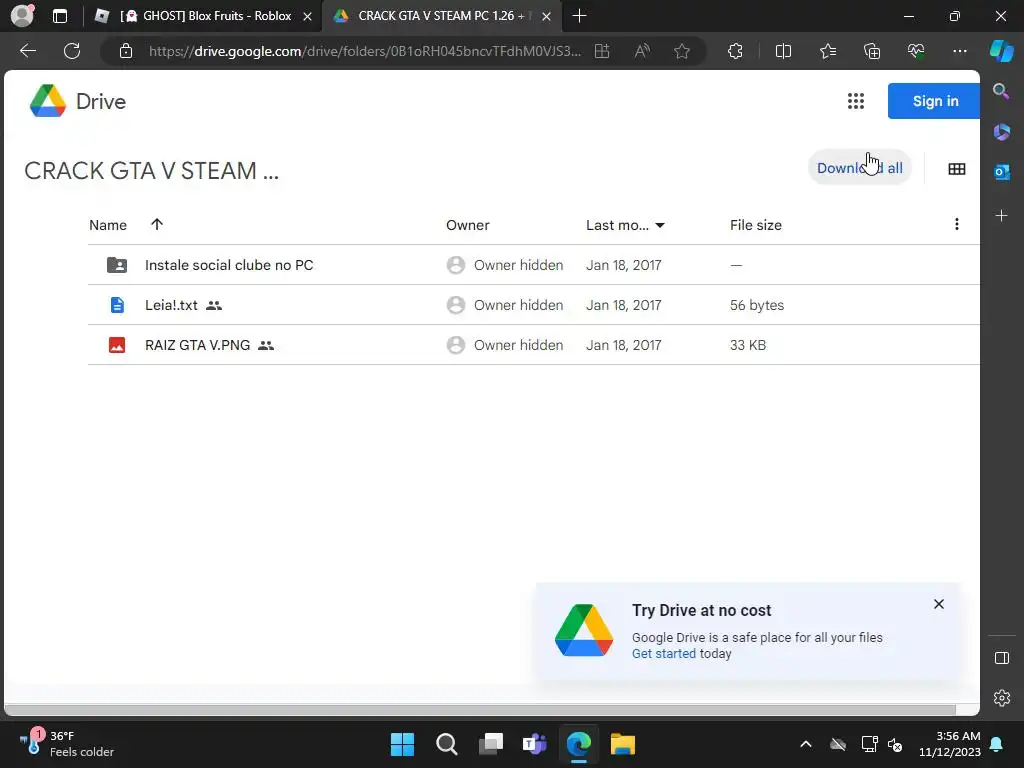The image size is (1024, 768).
Task: Open the list more options menu
Action: [956, 225]
